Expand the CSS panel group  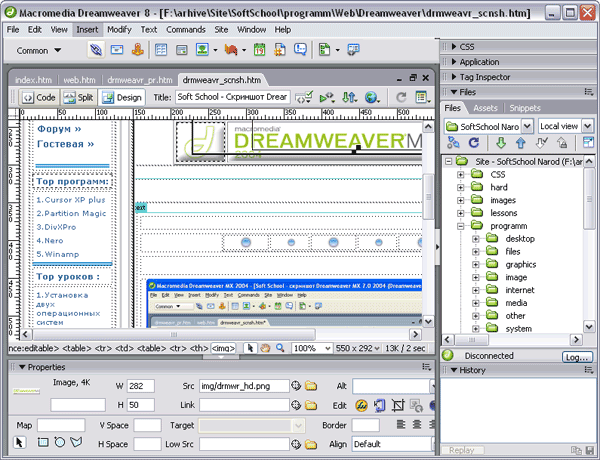click(x=454, y=47)
